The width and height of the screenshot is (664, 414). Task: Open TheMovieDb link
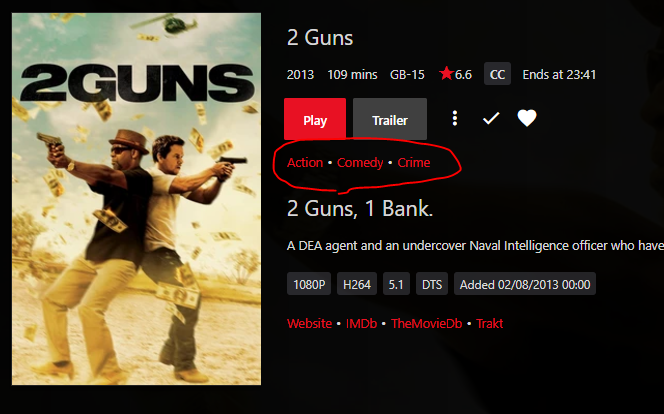coord(426,323)
